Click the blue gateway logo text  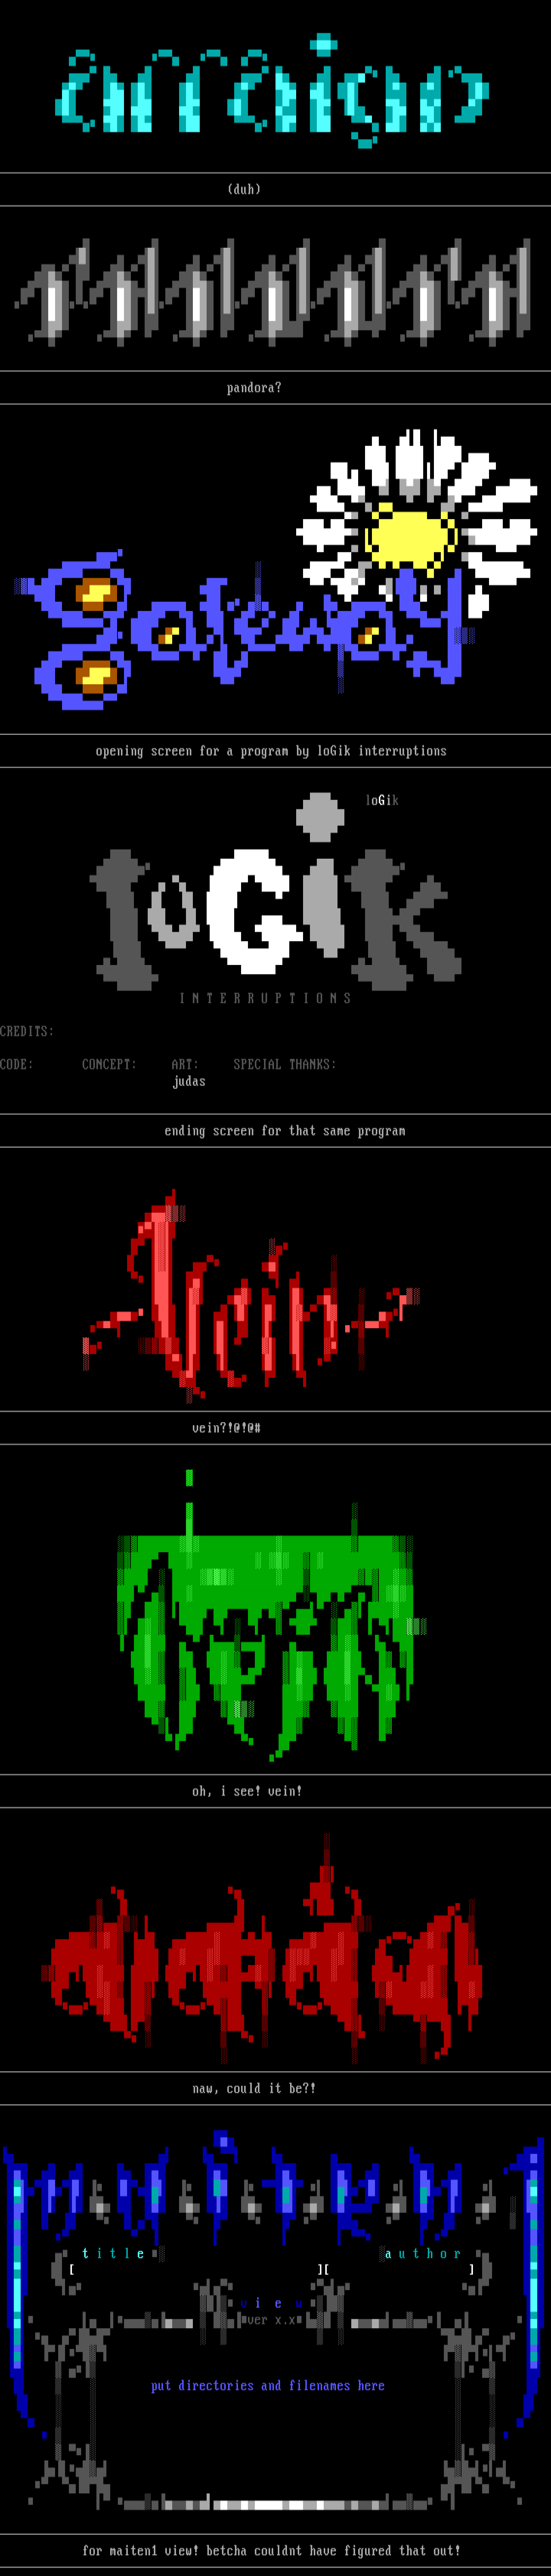240,630
